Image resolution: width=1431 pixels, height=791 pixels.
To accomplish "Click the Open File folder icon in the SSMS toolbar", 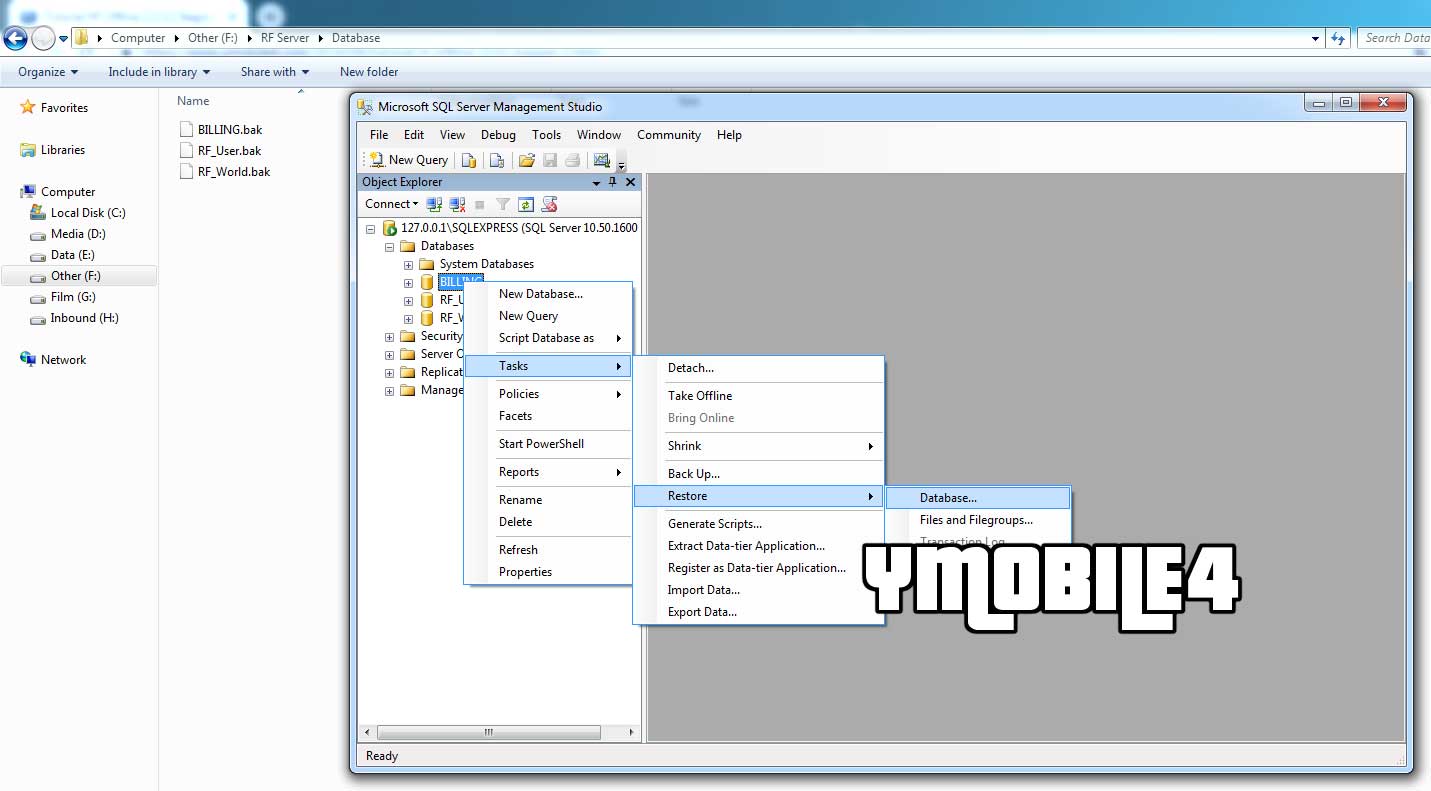I will [x=527, y=160].
